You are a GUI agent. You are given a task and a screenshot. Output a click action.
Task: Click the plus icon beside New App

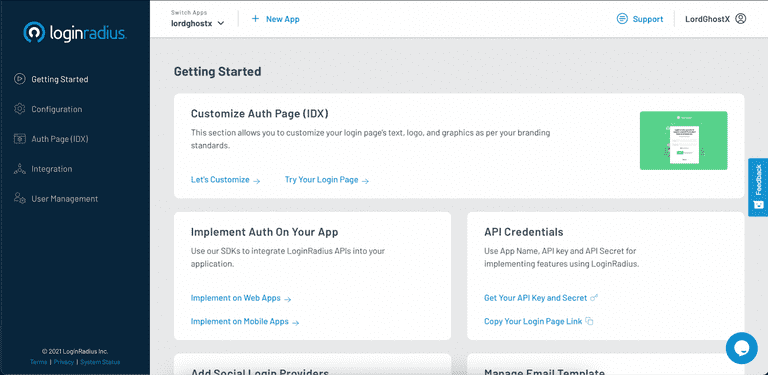point(255,19)
